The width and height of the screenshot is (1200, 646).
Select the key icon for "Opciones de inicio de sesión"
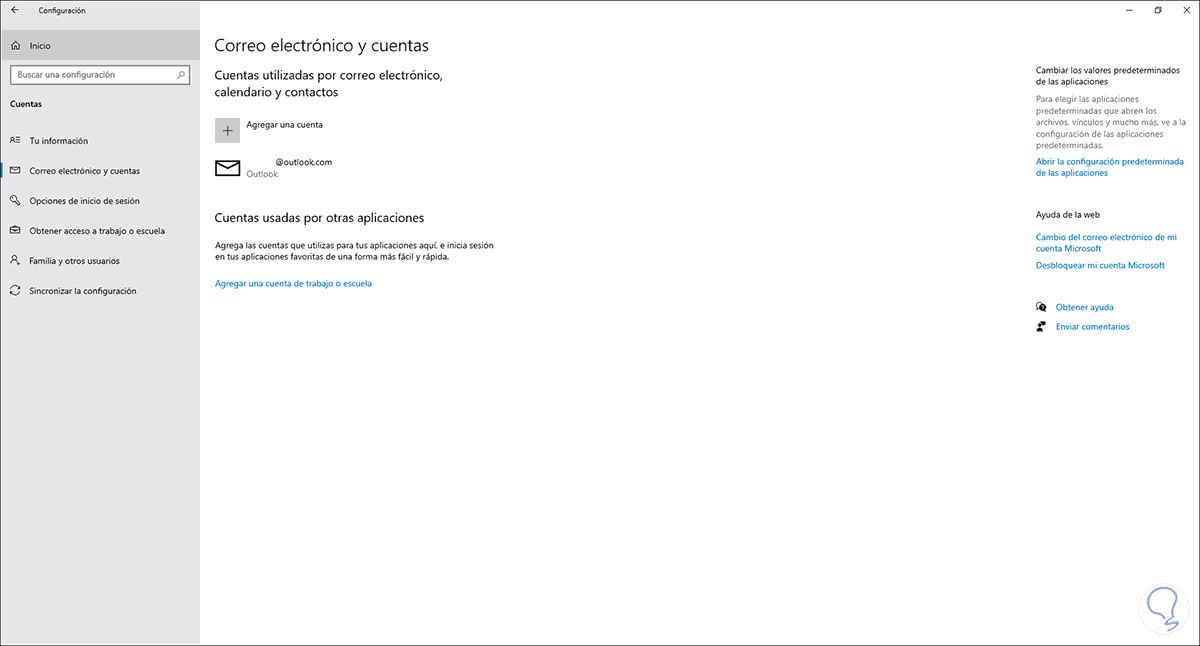18,200
